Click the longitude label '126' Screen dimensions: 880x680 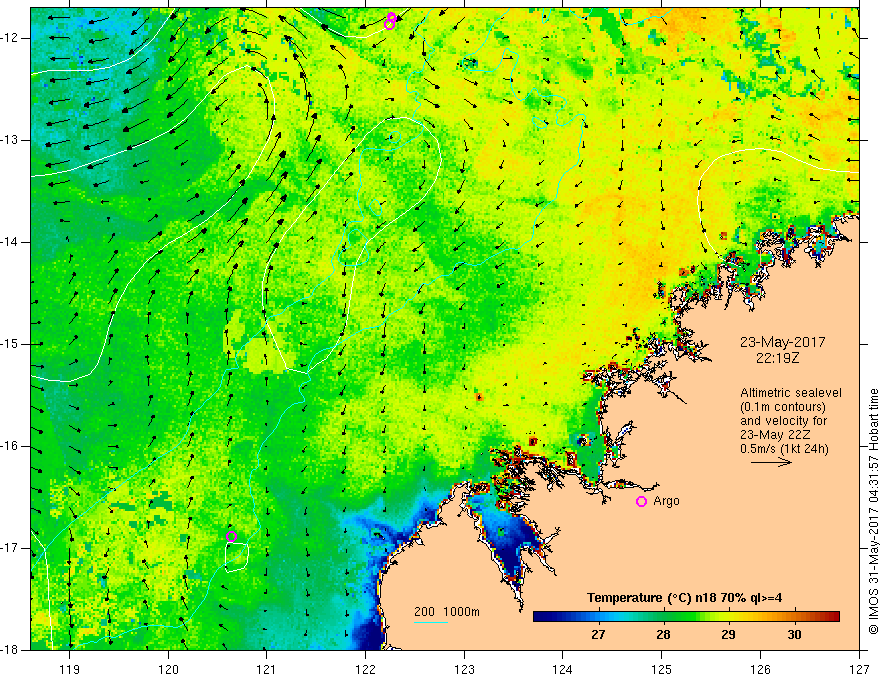point(760,669)
